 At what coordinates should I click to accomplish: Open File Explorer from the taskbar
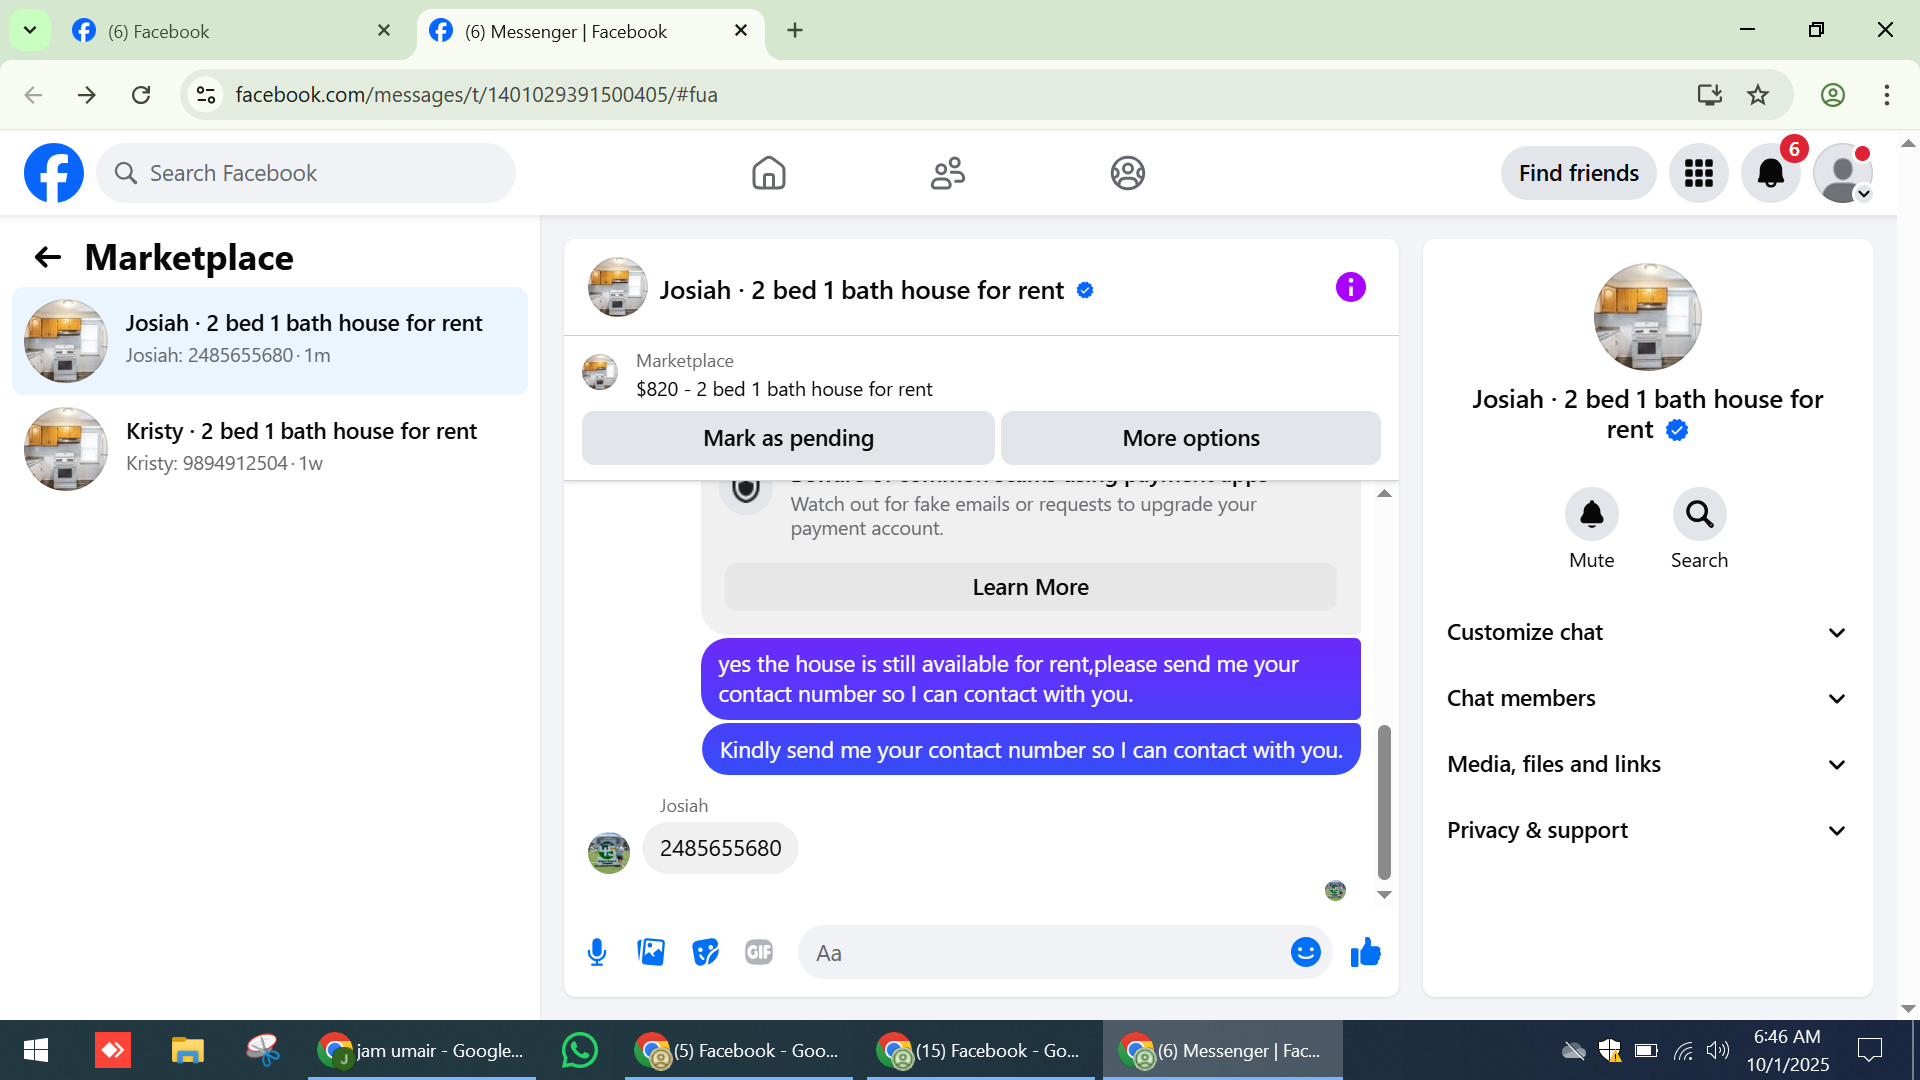[x=187, y=1050]
